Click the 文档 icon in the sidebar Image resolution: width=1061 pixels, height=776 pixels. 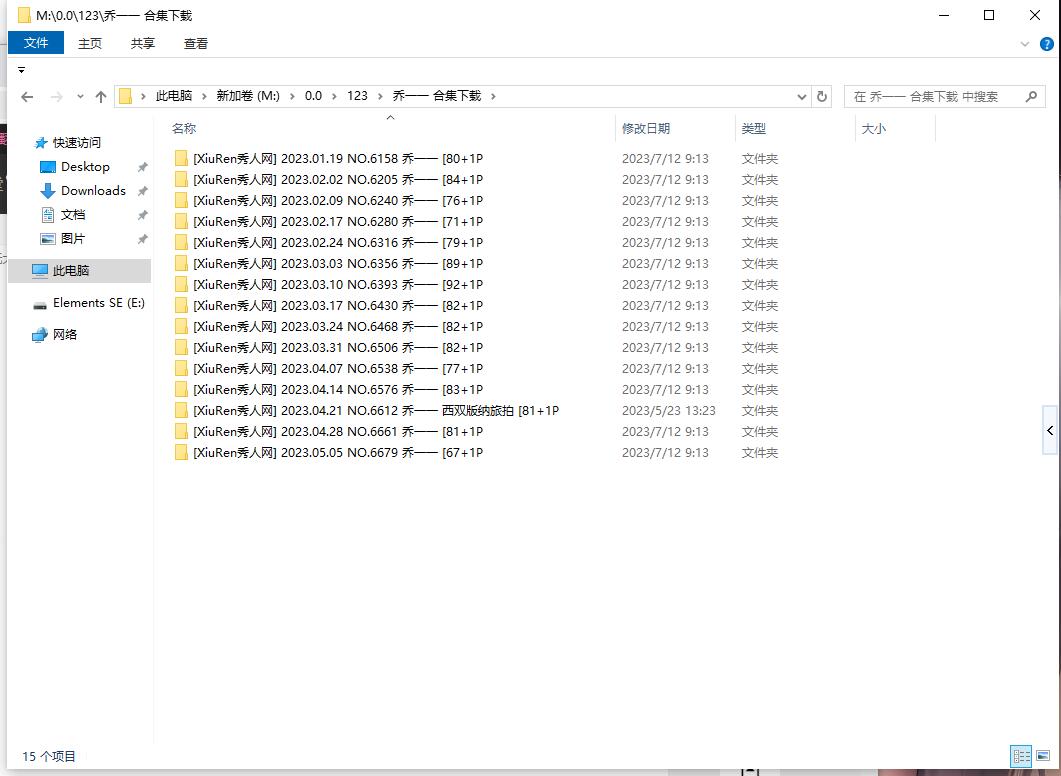(47, 215)
